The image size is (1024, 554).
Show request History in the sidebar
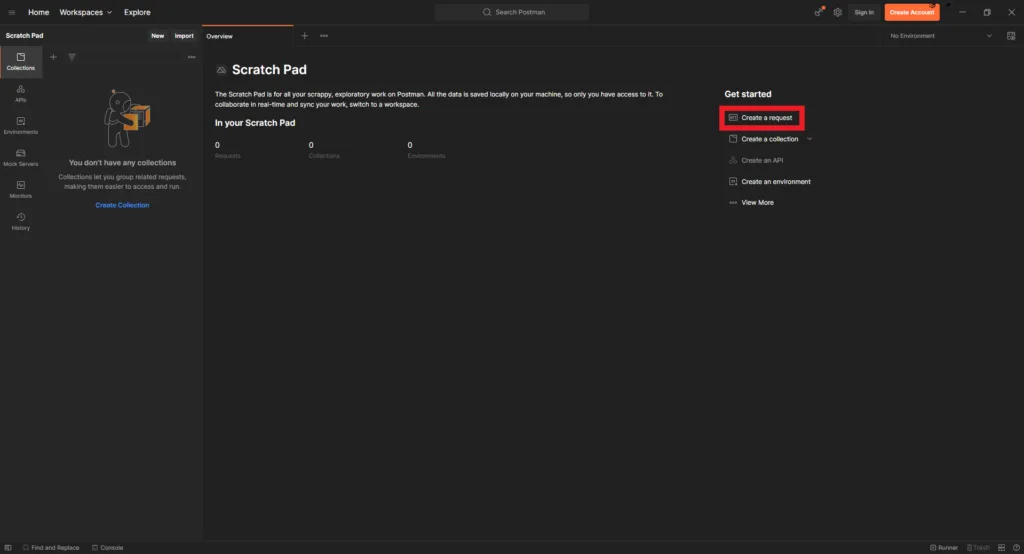(x=21, y=221)
